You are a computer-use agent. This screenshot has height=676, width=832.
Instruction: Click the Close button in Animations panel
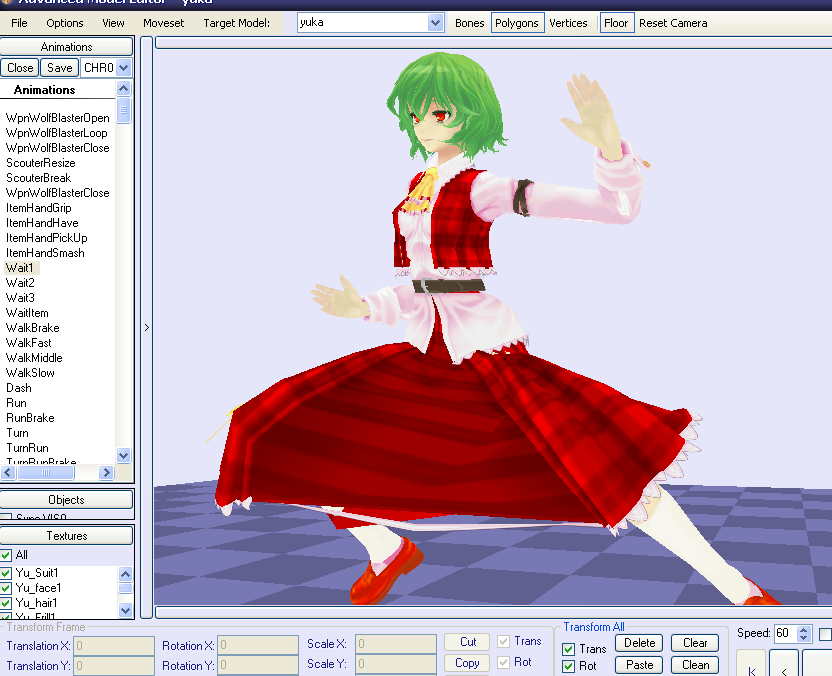click(x=20, y=68)
